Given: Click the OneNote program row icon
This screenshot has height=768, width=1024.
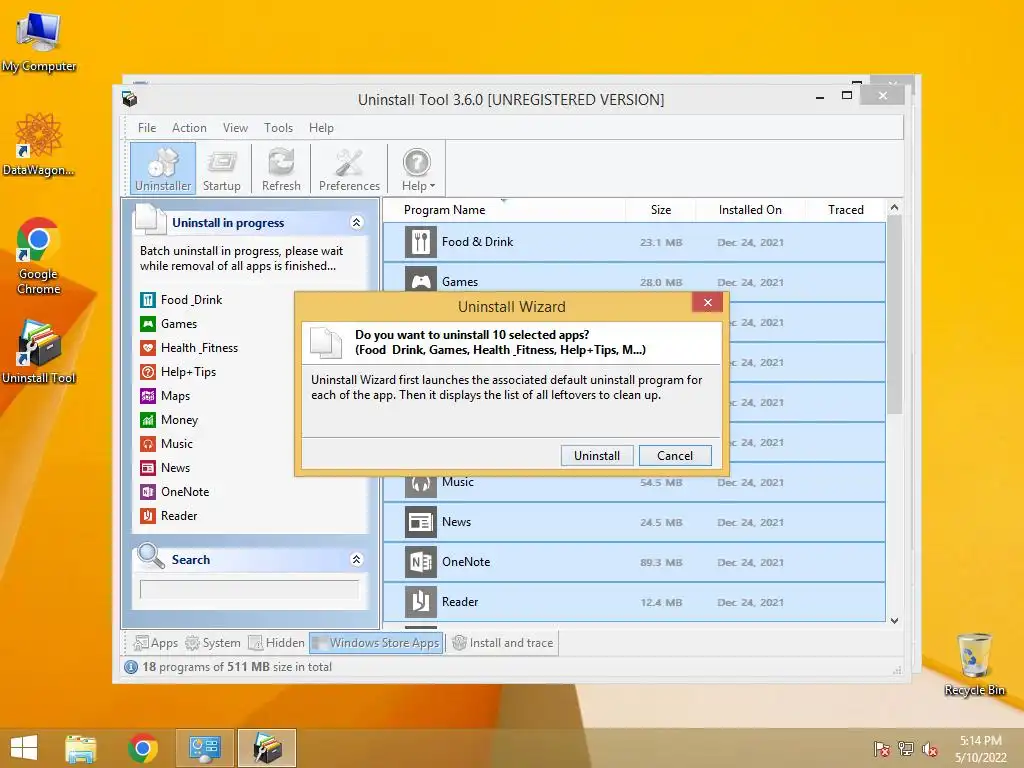Looking at the screenshot, I should [421, 562].
